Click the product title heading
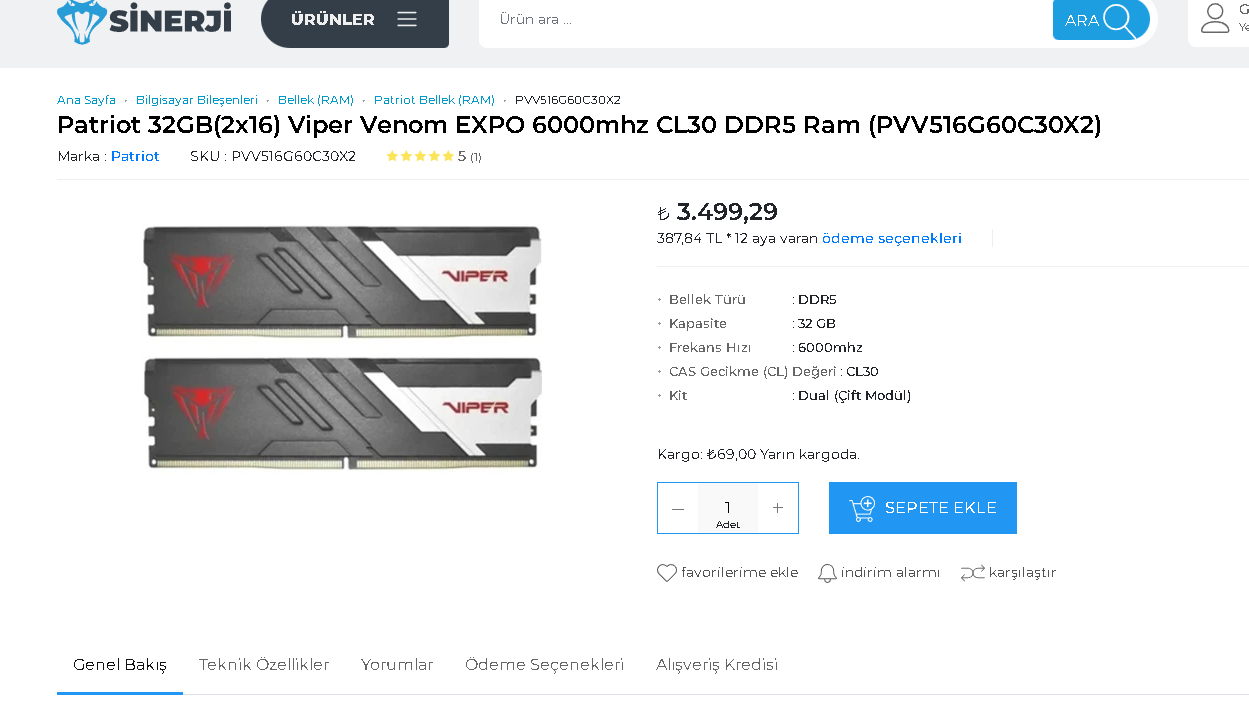The height and width of the screenshot is (718, 1249). (x=579, y=125)
